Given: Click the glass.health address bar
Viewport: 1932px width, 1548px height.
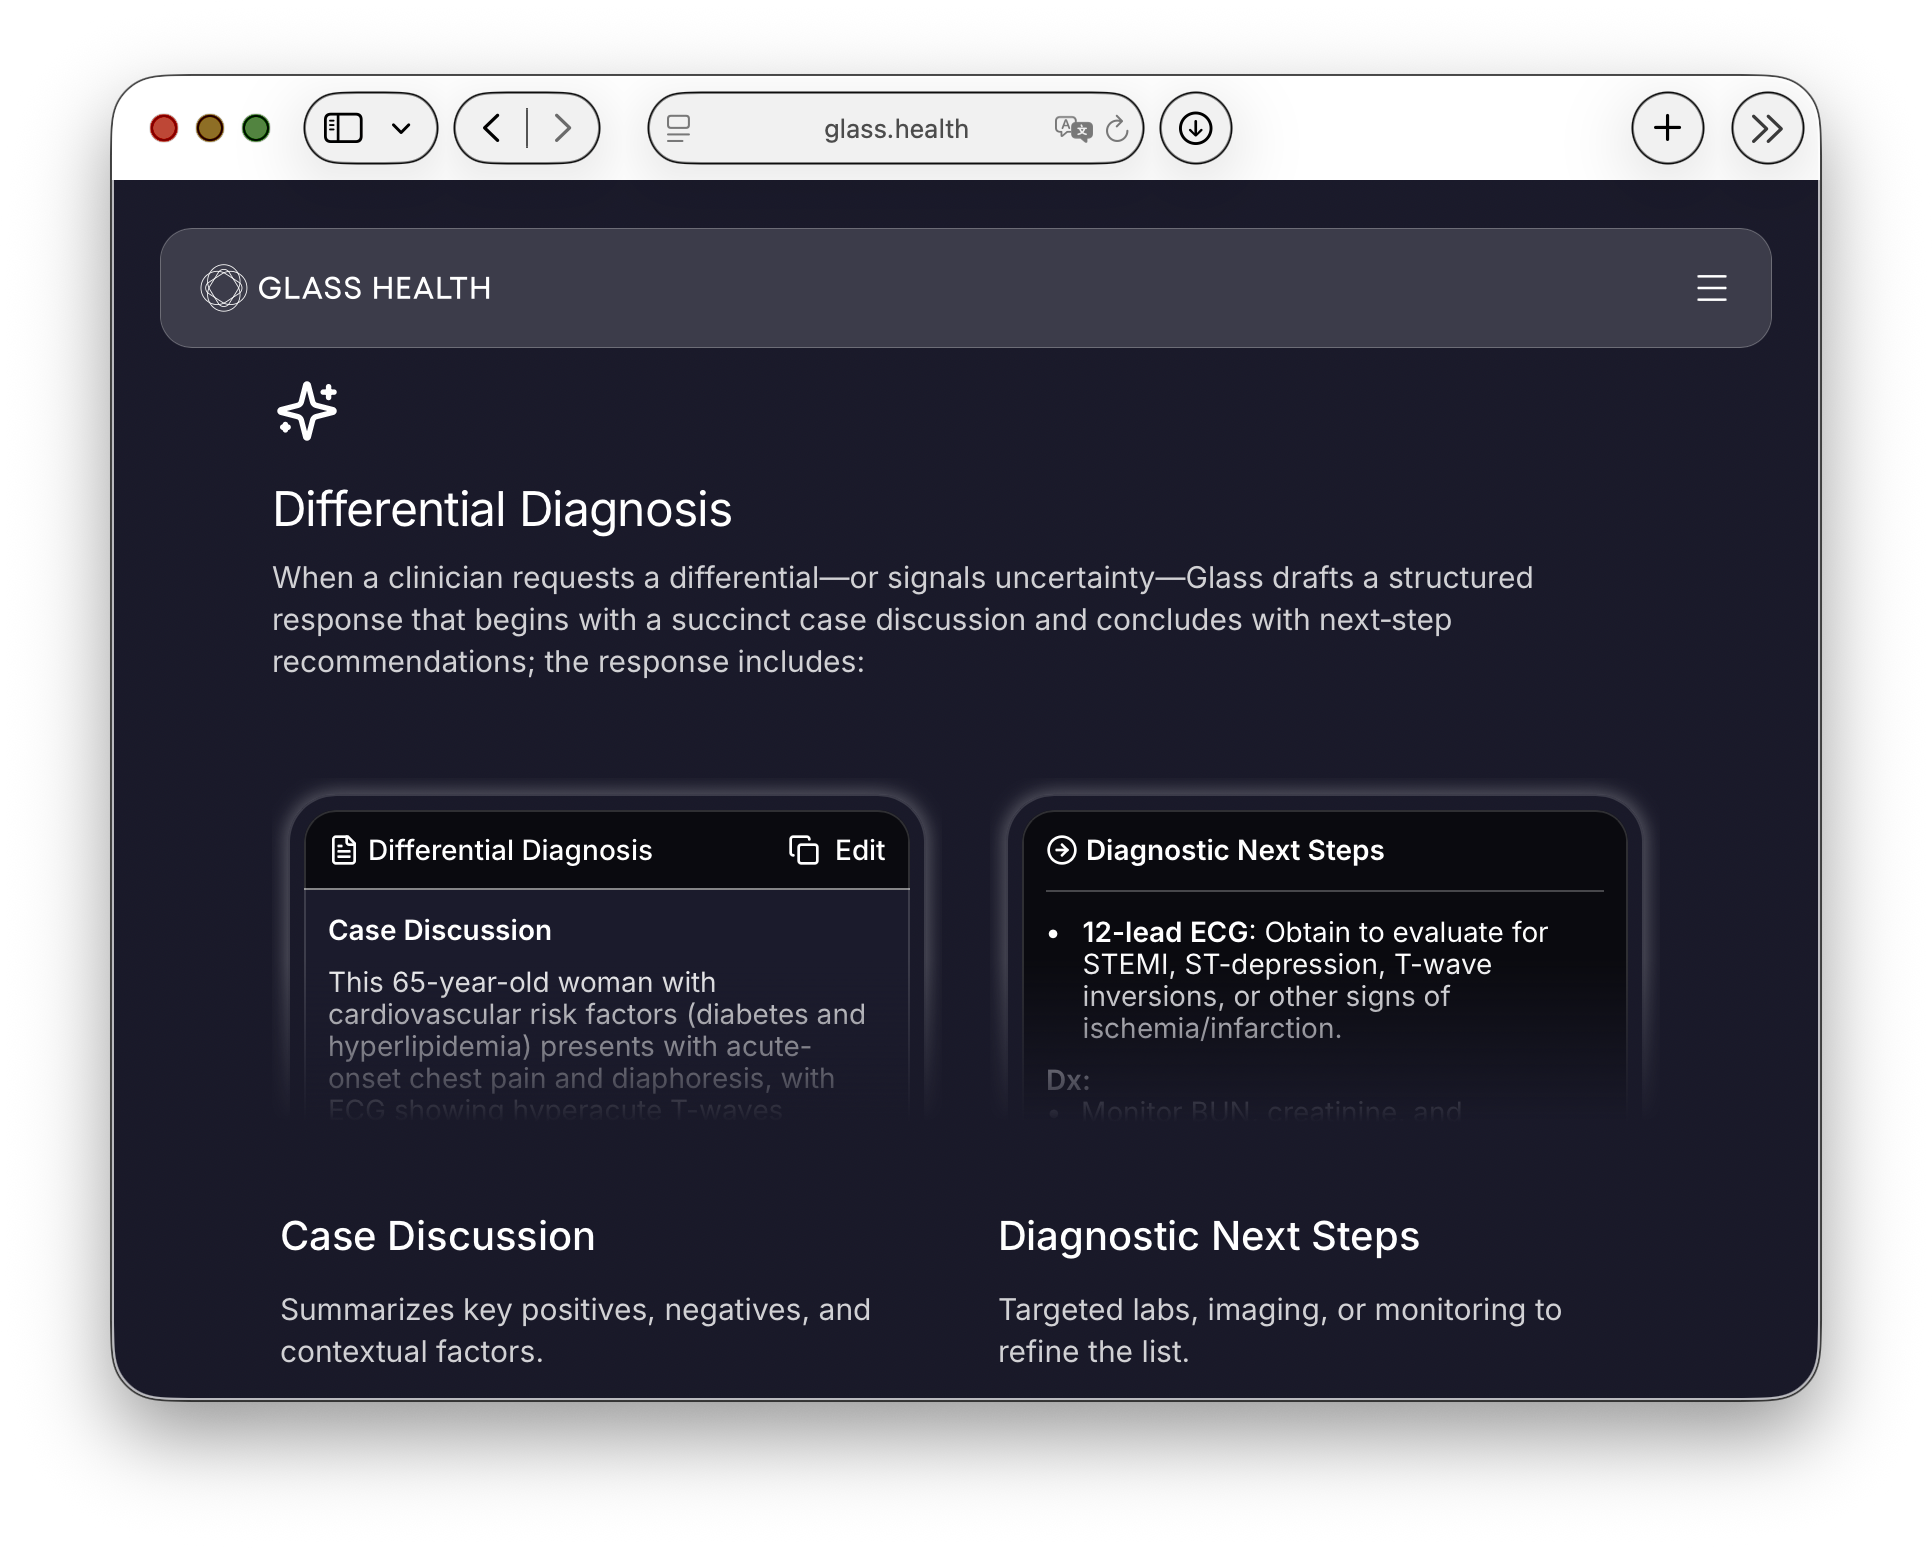Looking at the screenshot, I should [x=895, y=128].
